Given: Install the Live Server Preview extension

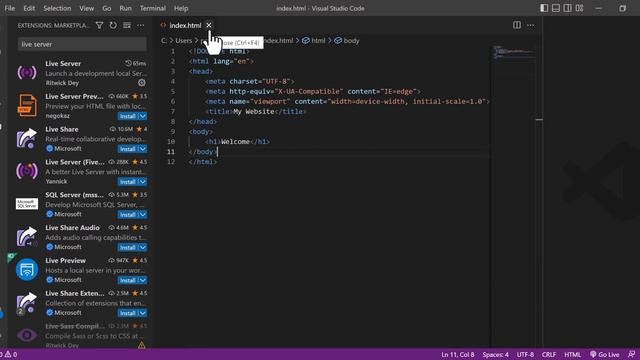Looking at the screenshot, I should tap(128, 116).
